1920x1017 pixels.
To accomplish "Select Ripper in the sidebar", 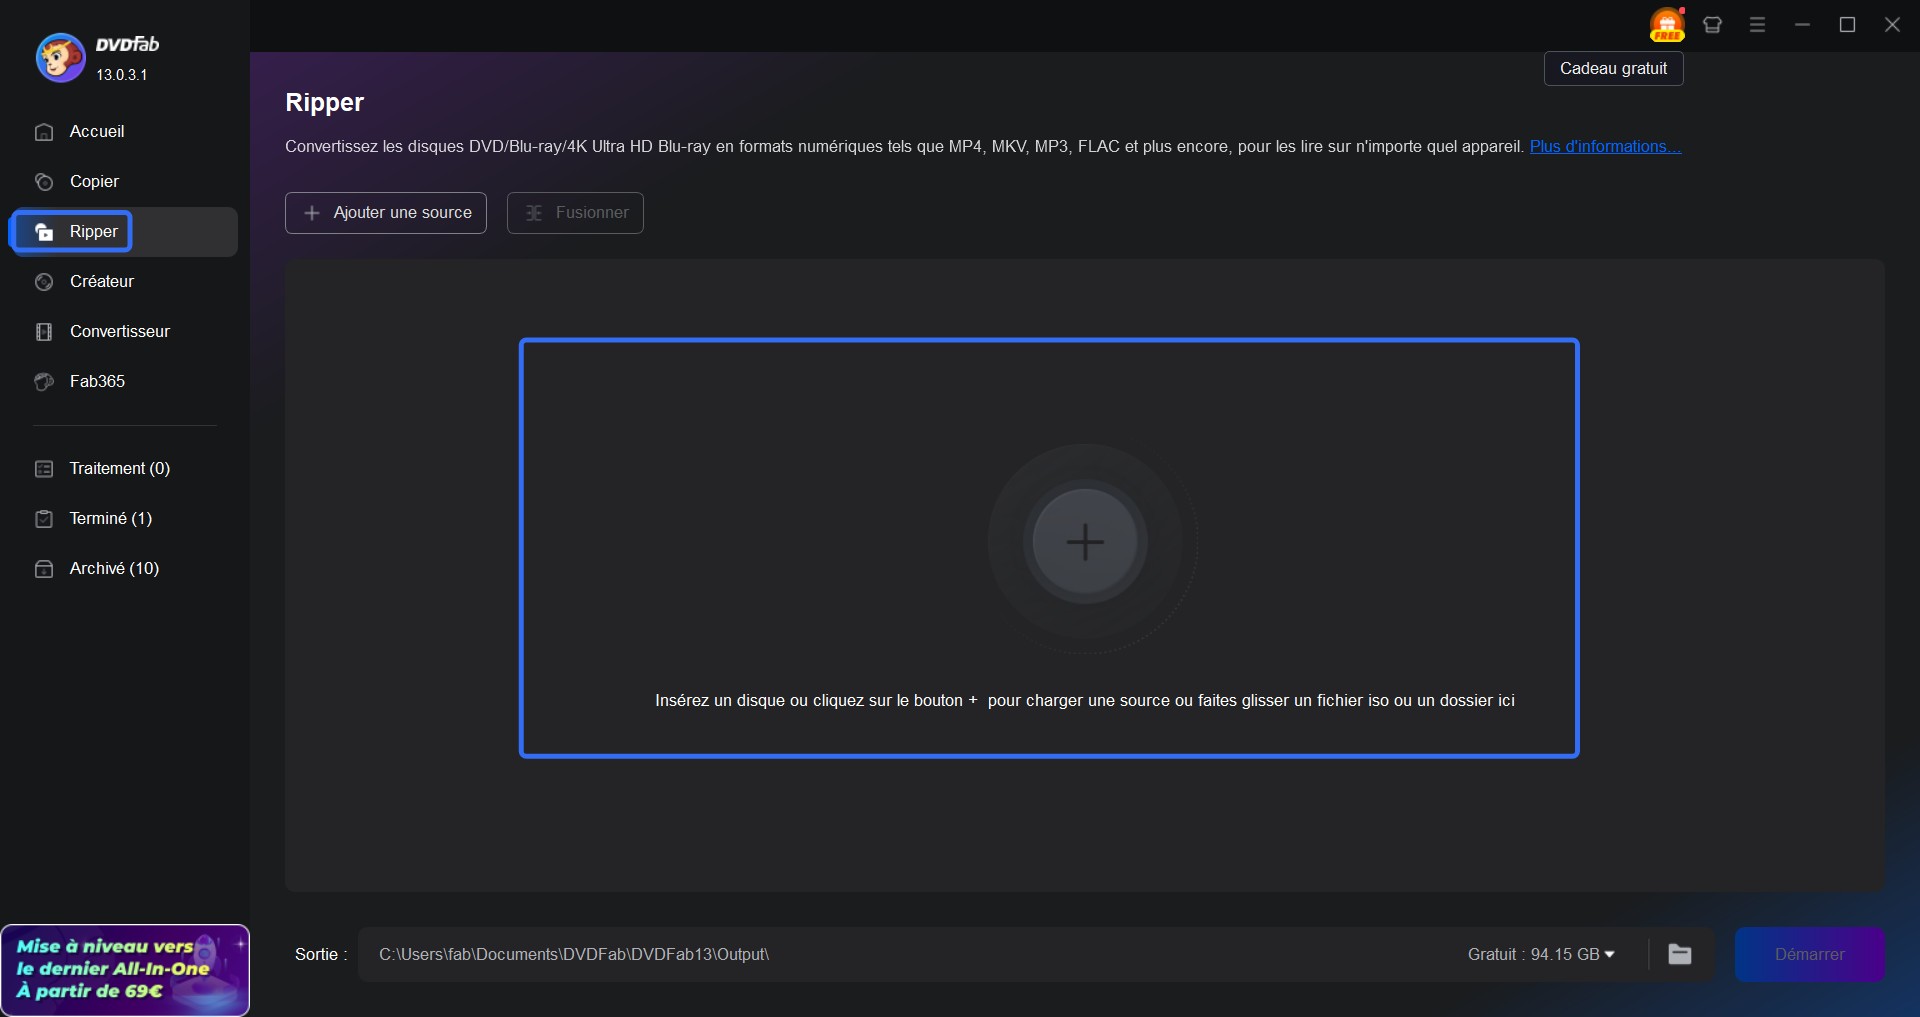I will click(125, 232).
